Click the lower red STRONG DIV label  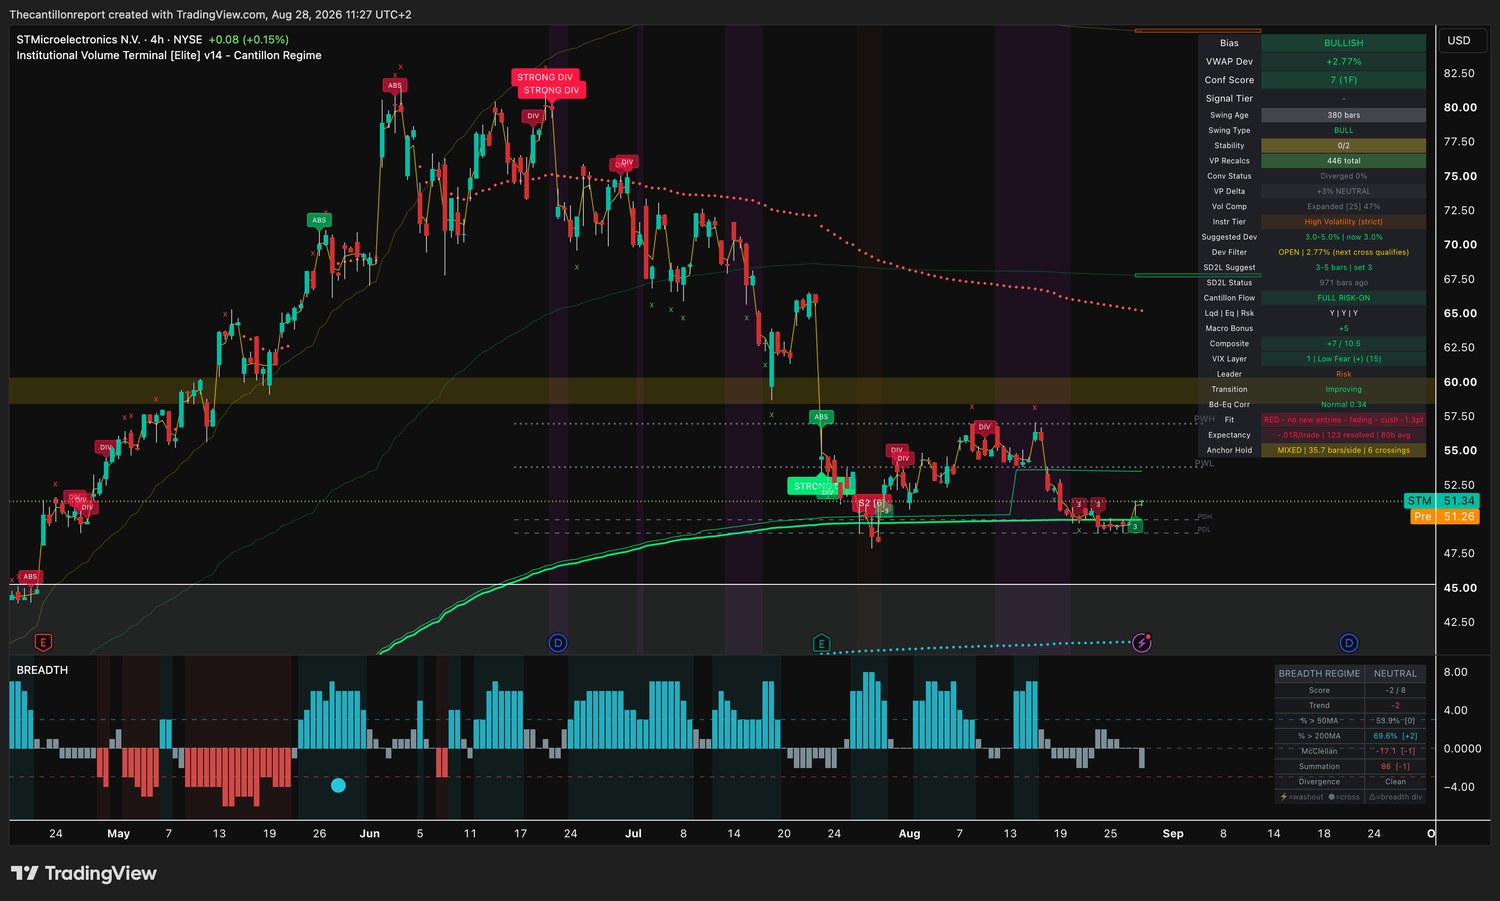click(551, 90)
